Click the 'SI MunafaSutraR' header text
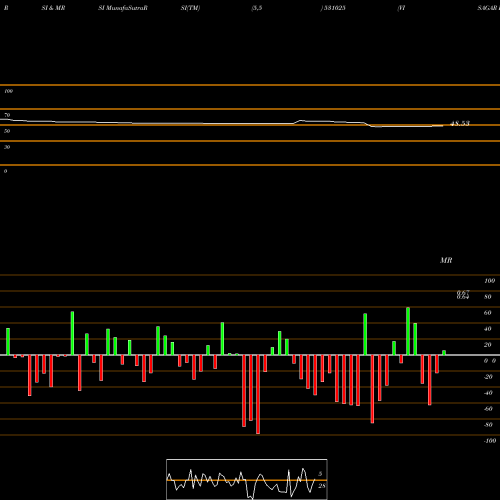The height and width of the screenshot is (500, 500). pyautogui.click(x=123, y=8)
